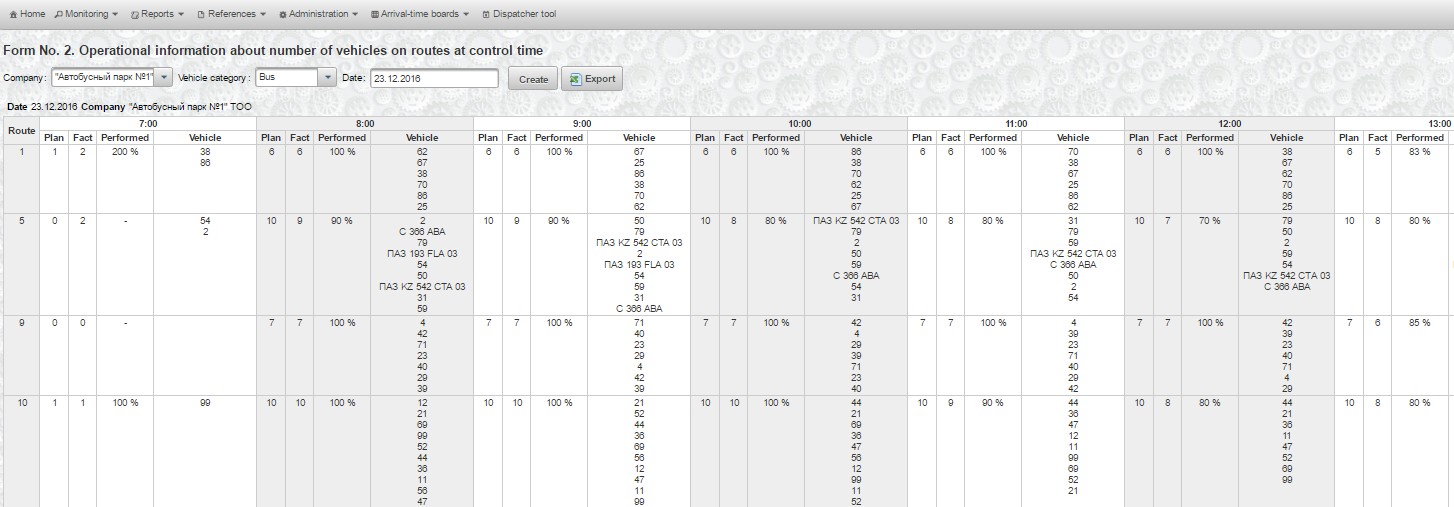
Task: Open the Arrival-time boards menu
Action: click(424, 15)
